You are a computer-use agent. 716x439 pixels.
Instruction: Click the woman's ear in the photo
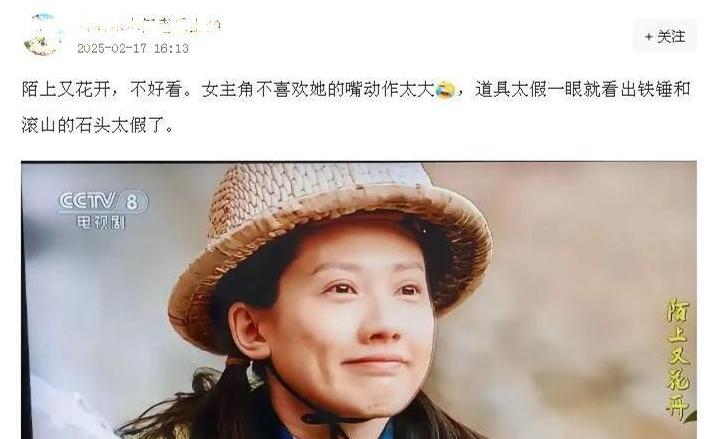249,329
